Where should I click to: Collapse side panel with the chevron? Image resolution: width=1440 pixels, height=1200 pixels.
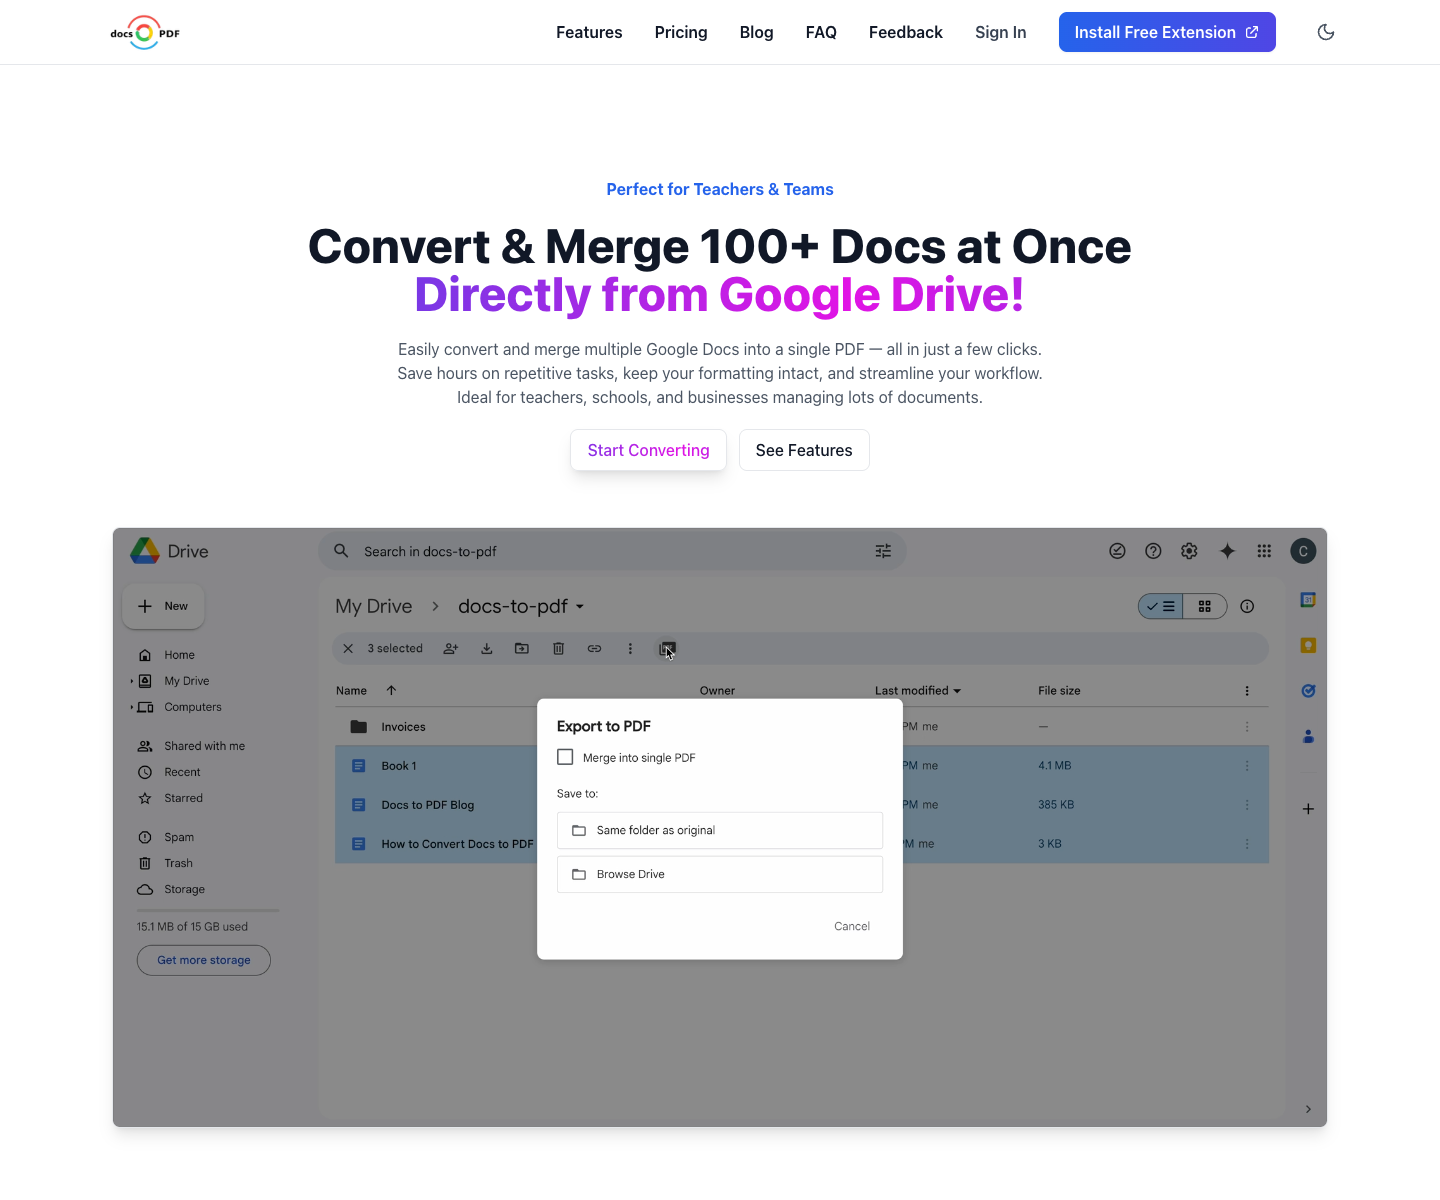tap(1308, 1109)
